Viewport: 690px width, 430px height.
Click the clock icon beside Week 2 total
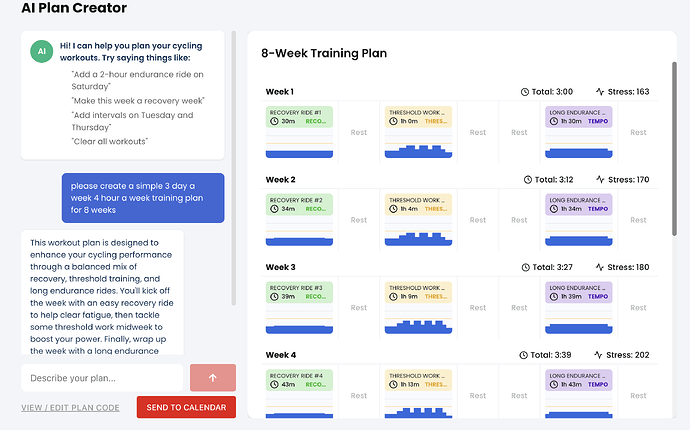click(525, 180)
